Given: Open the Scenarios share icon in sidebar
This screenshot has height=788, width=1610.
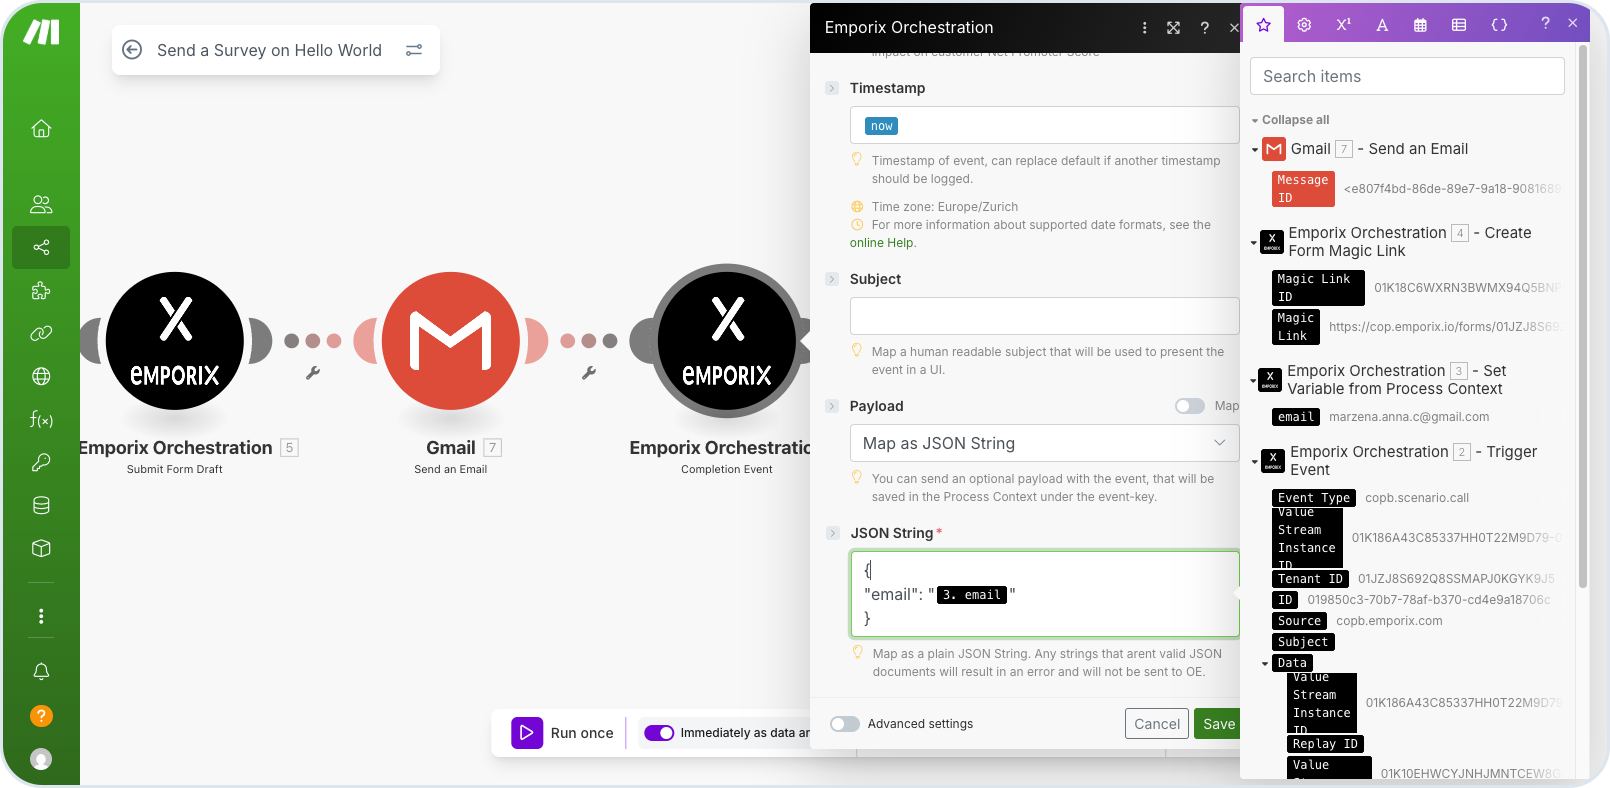Looking at the screenshot, I should click(41, 247).
